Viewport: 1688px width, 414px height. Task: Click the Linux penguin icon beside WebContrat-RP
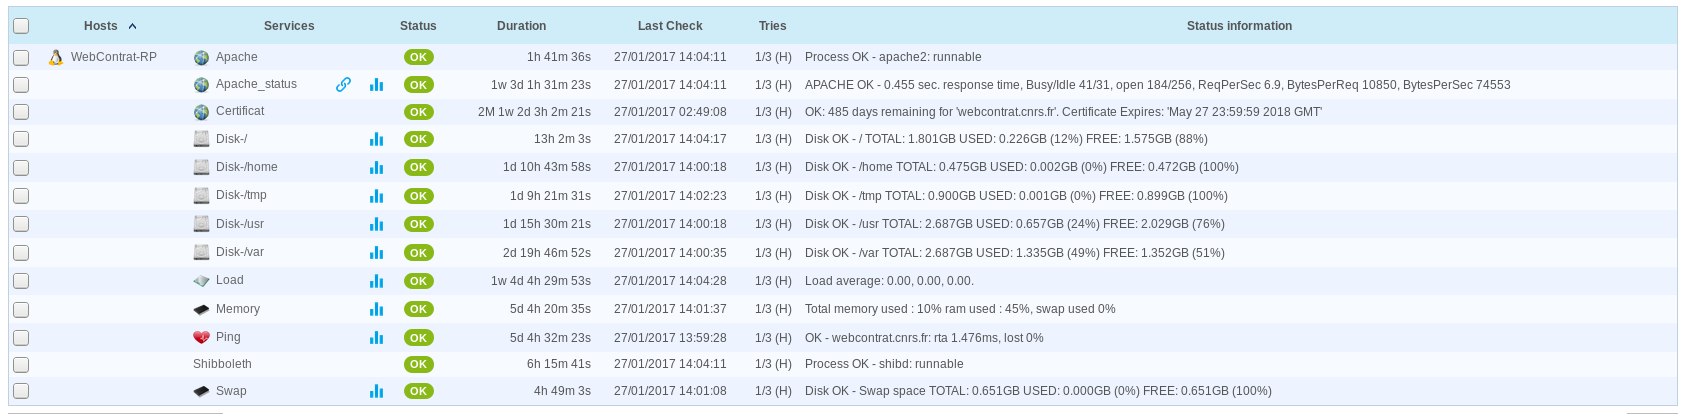(x=56, y=58)
